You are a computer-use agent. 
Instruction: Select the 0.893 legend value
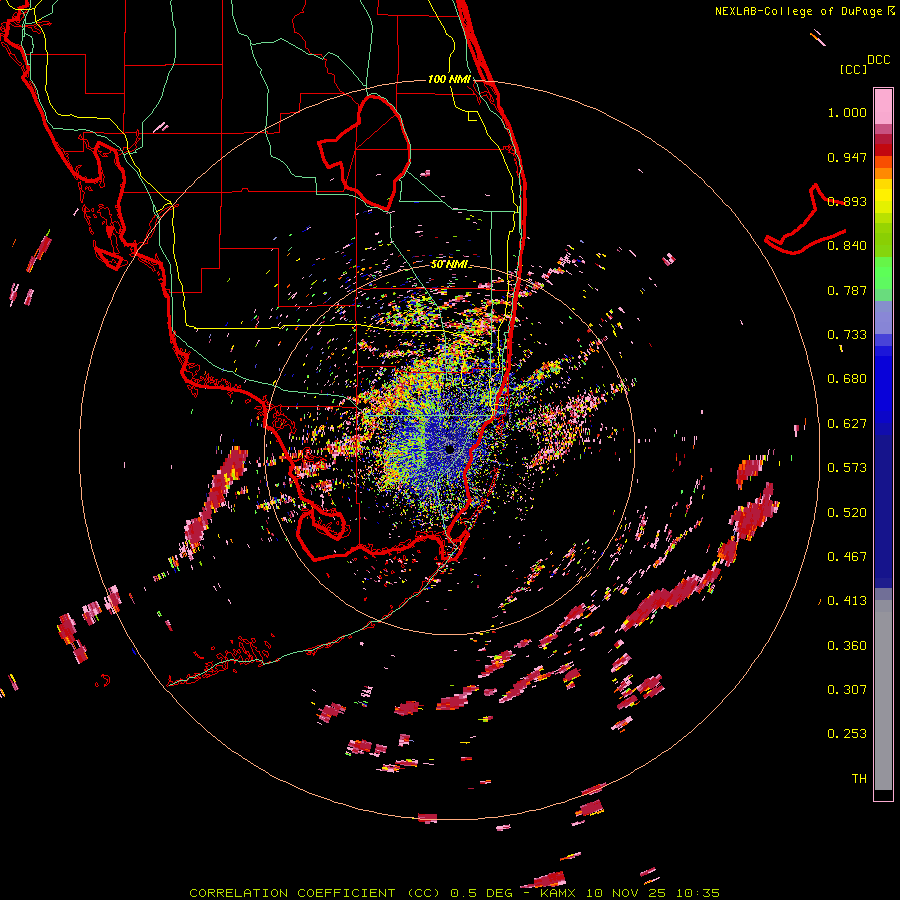click(847, 201)
